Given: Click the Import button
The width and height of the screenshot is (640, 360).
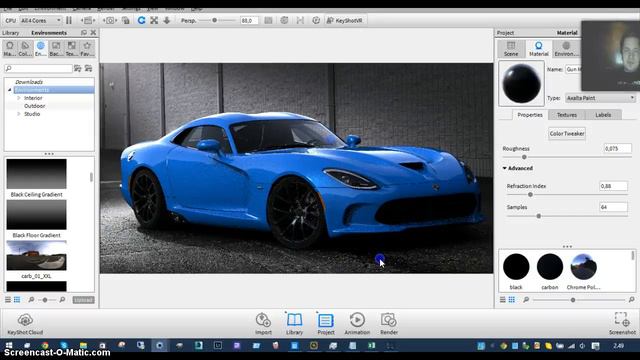Looking at the screenshot, I should tap(263, 324).
